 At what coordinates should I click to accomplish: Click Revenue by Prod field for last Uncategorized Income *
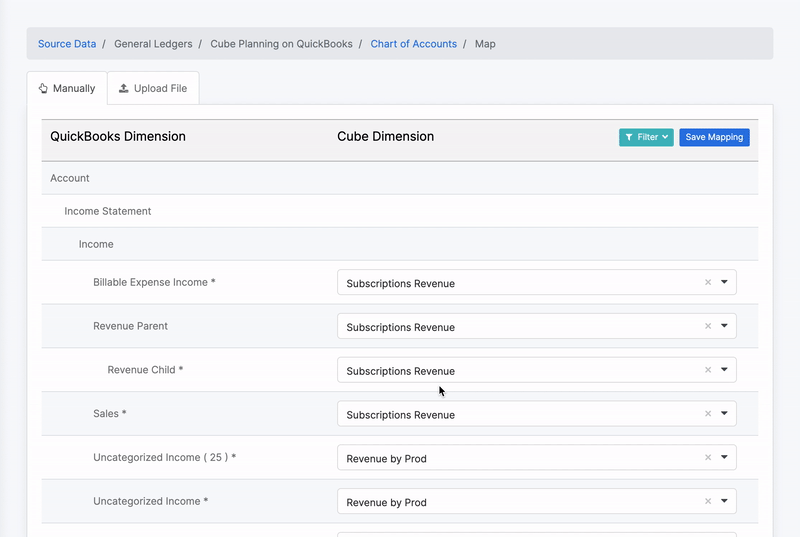coord(537,501)
